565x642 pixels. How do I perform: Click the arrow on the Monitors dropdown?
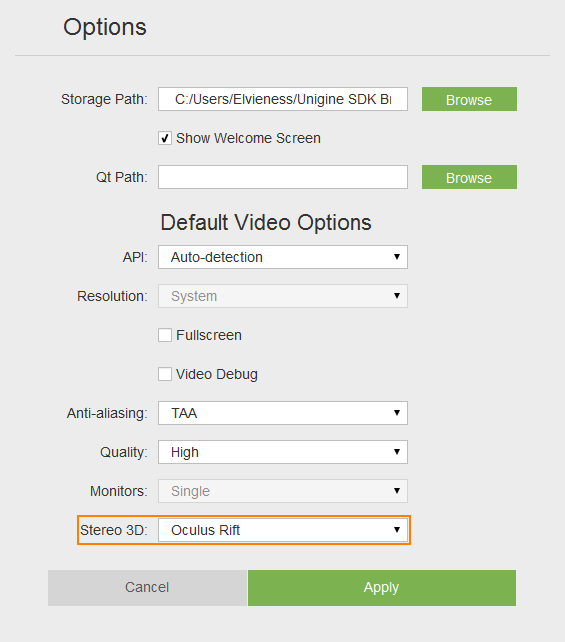[397, 491]
